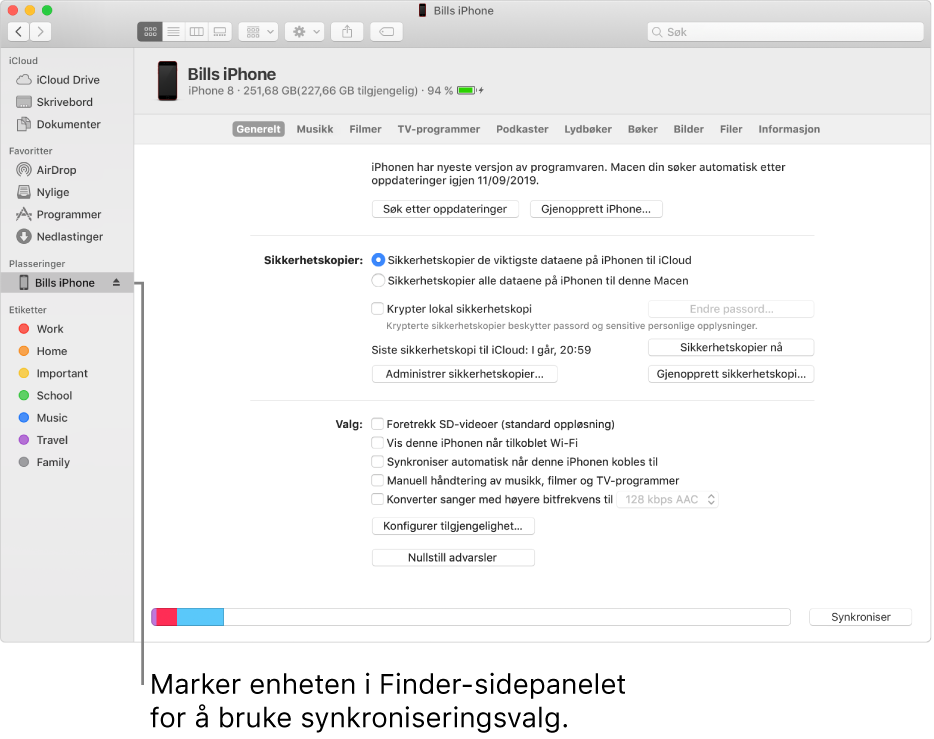Switch to gallery view in the toolbar
934x739 pixels.
[220, 32]
